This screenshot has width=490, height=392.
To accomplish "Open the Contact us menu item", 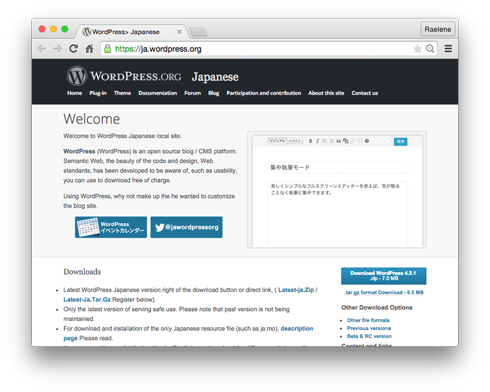I will pyautogui.click(x=365, y=93).
